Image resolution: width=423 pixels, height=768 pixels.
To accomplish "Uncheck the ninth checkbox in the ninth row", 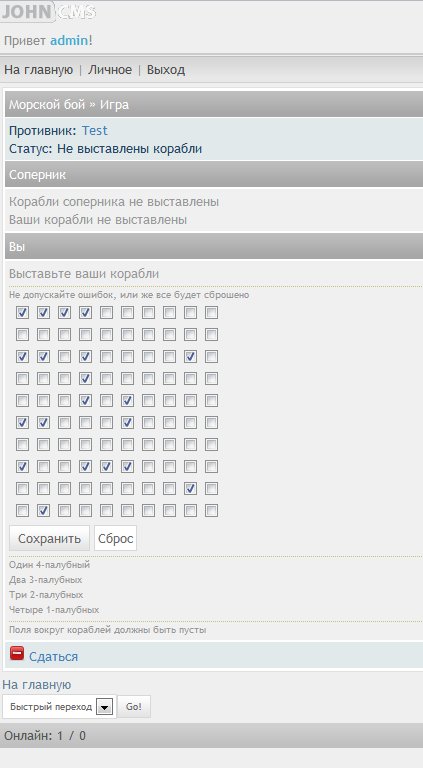I will click(x=190, y=489).
